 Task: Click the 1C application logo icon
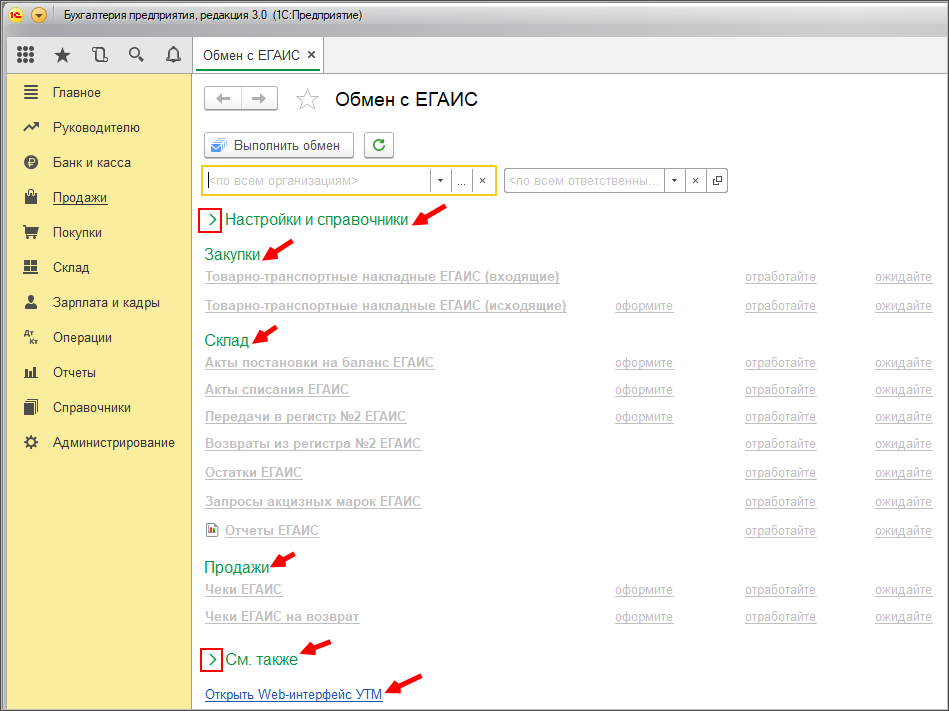coord(16,15)
